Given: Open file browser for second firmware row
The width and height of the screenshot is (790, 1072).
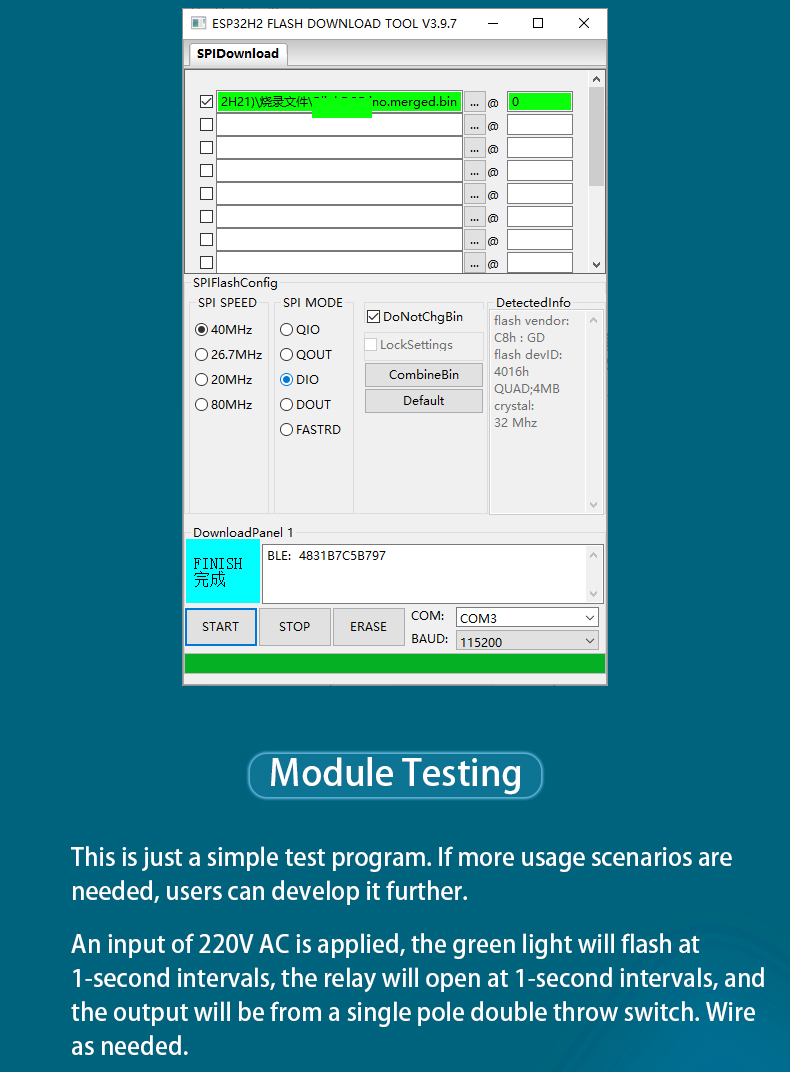Looking at the screenshot, I should [x=474, y=125].
